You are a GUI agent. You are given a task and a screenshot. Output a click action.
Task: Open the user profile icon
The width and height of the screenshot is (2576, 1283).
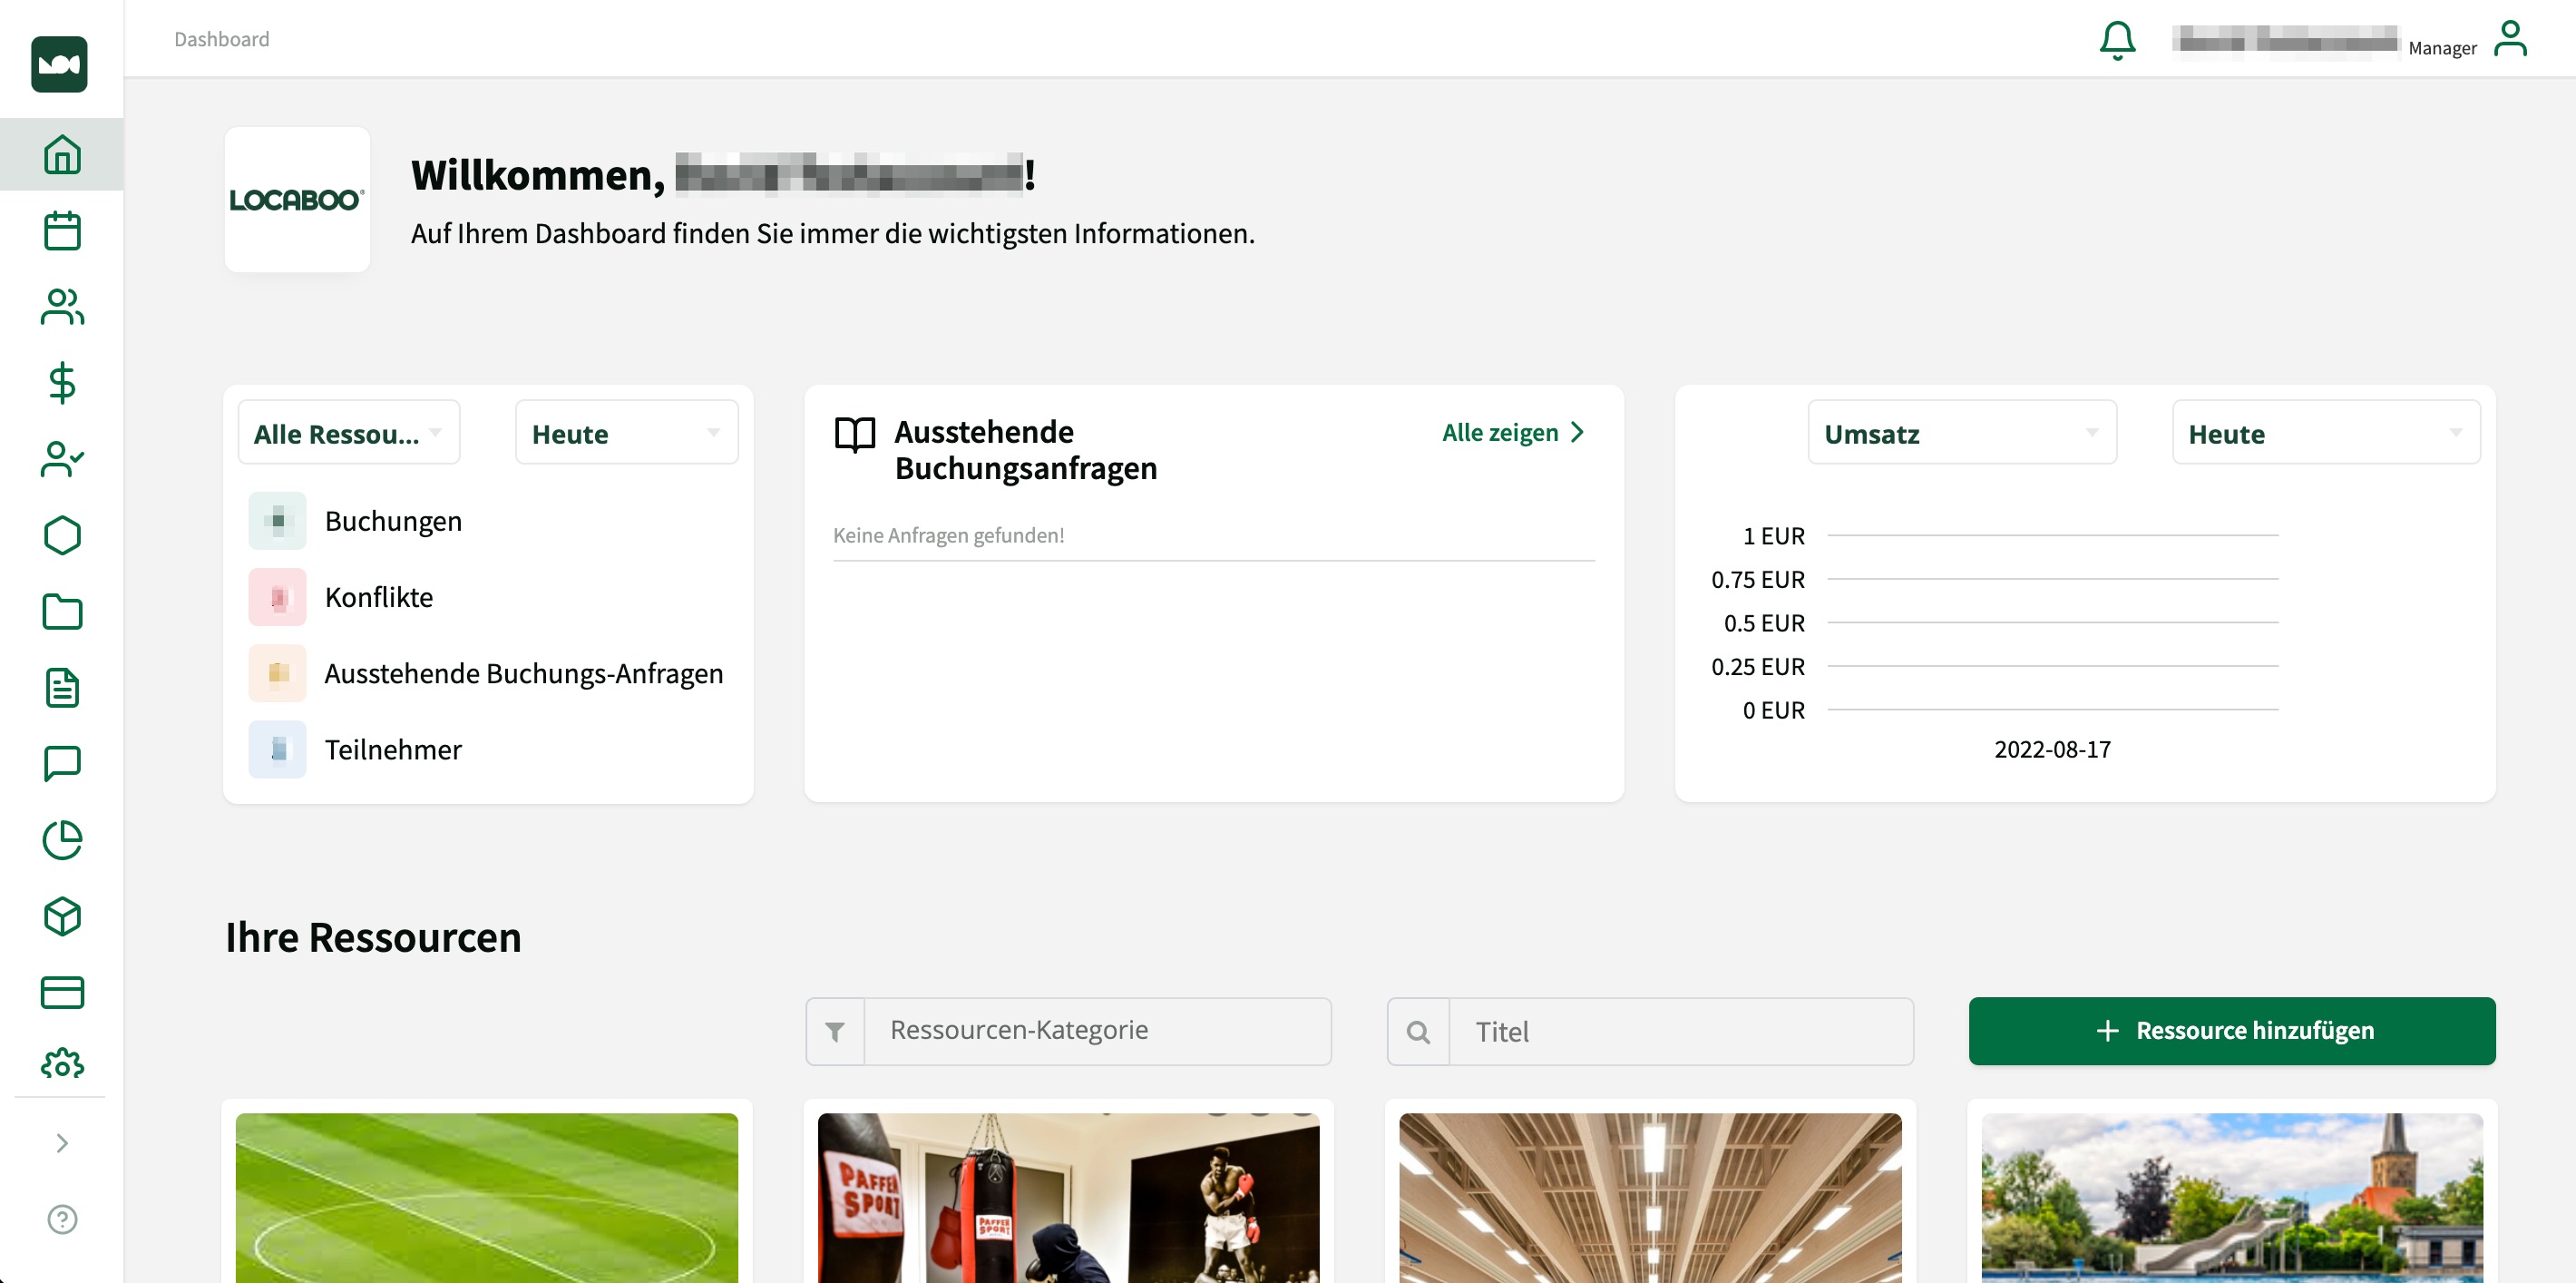(2510, 38)
